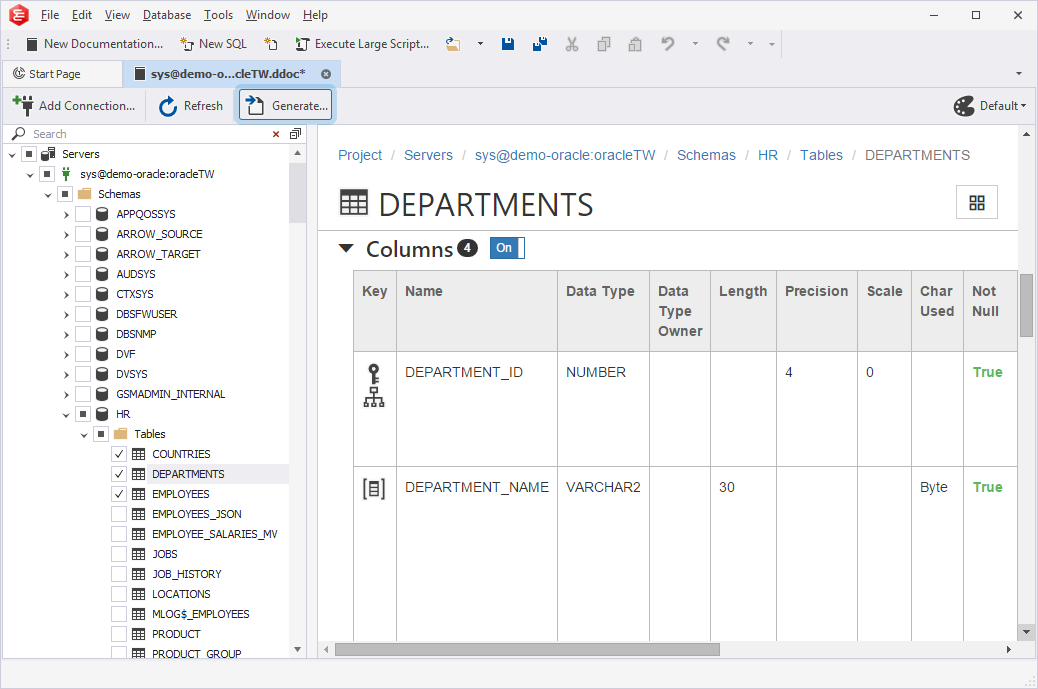Expand the ARROW_SOURCE schema node
This screenshot has height=689, width=1038.
(66, 234)
